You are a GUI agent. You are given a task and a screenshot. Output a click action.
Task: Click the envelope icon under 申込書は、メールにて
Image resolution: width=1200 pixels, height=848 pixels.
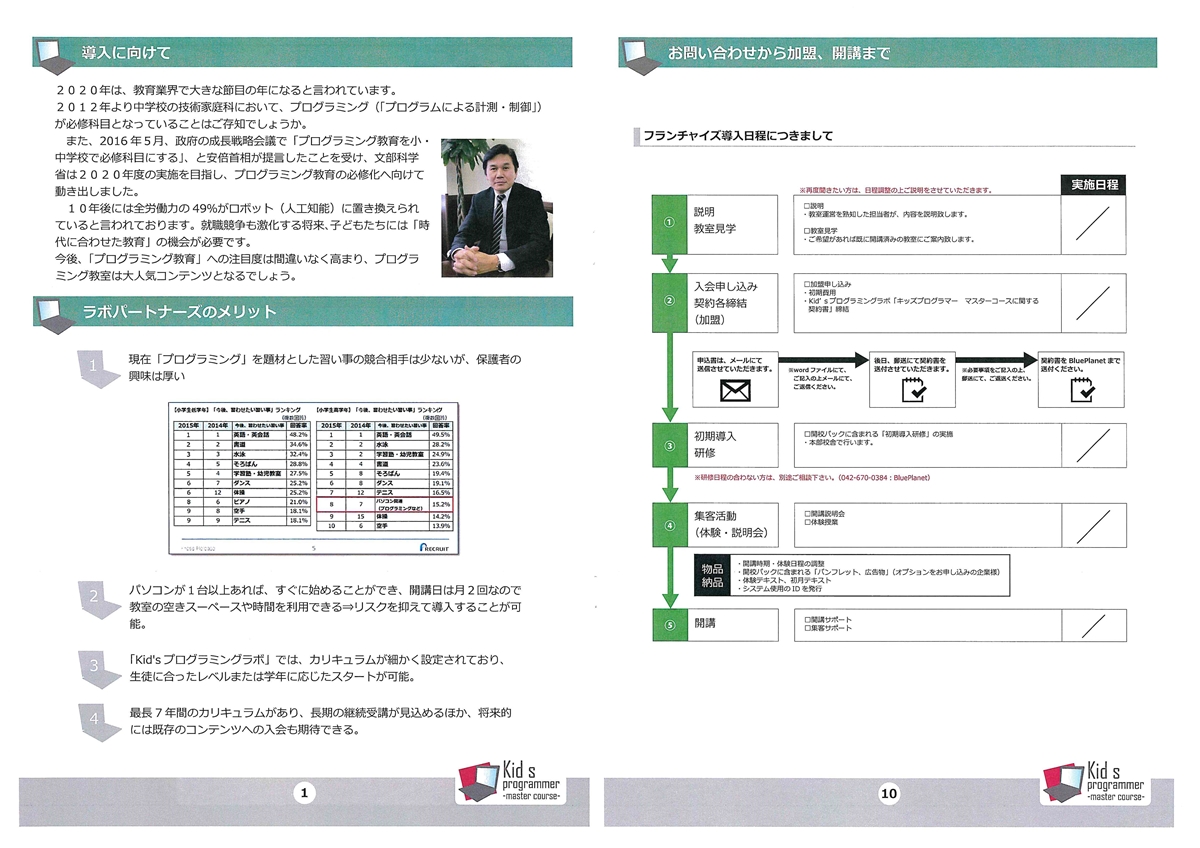point(735,391)
